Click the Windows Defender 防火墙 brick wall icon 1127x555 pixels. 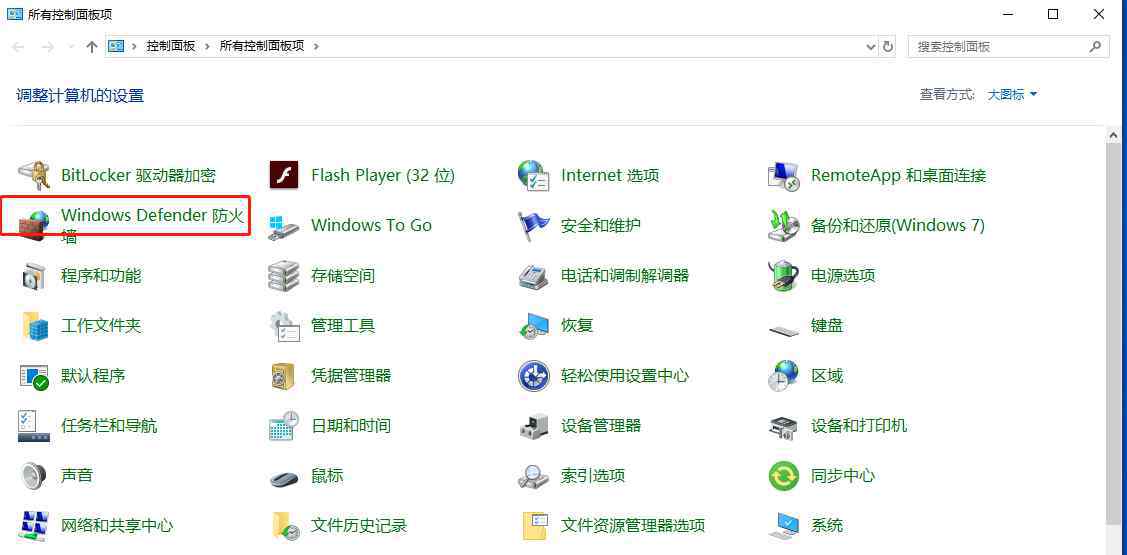click(x=33, y=225)
